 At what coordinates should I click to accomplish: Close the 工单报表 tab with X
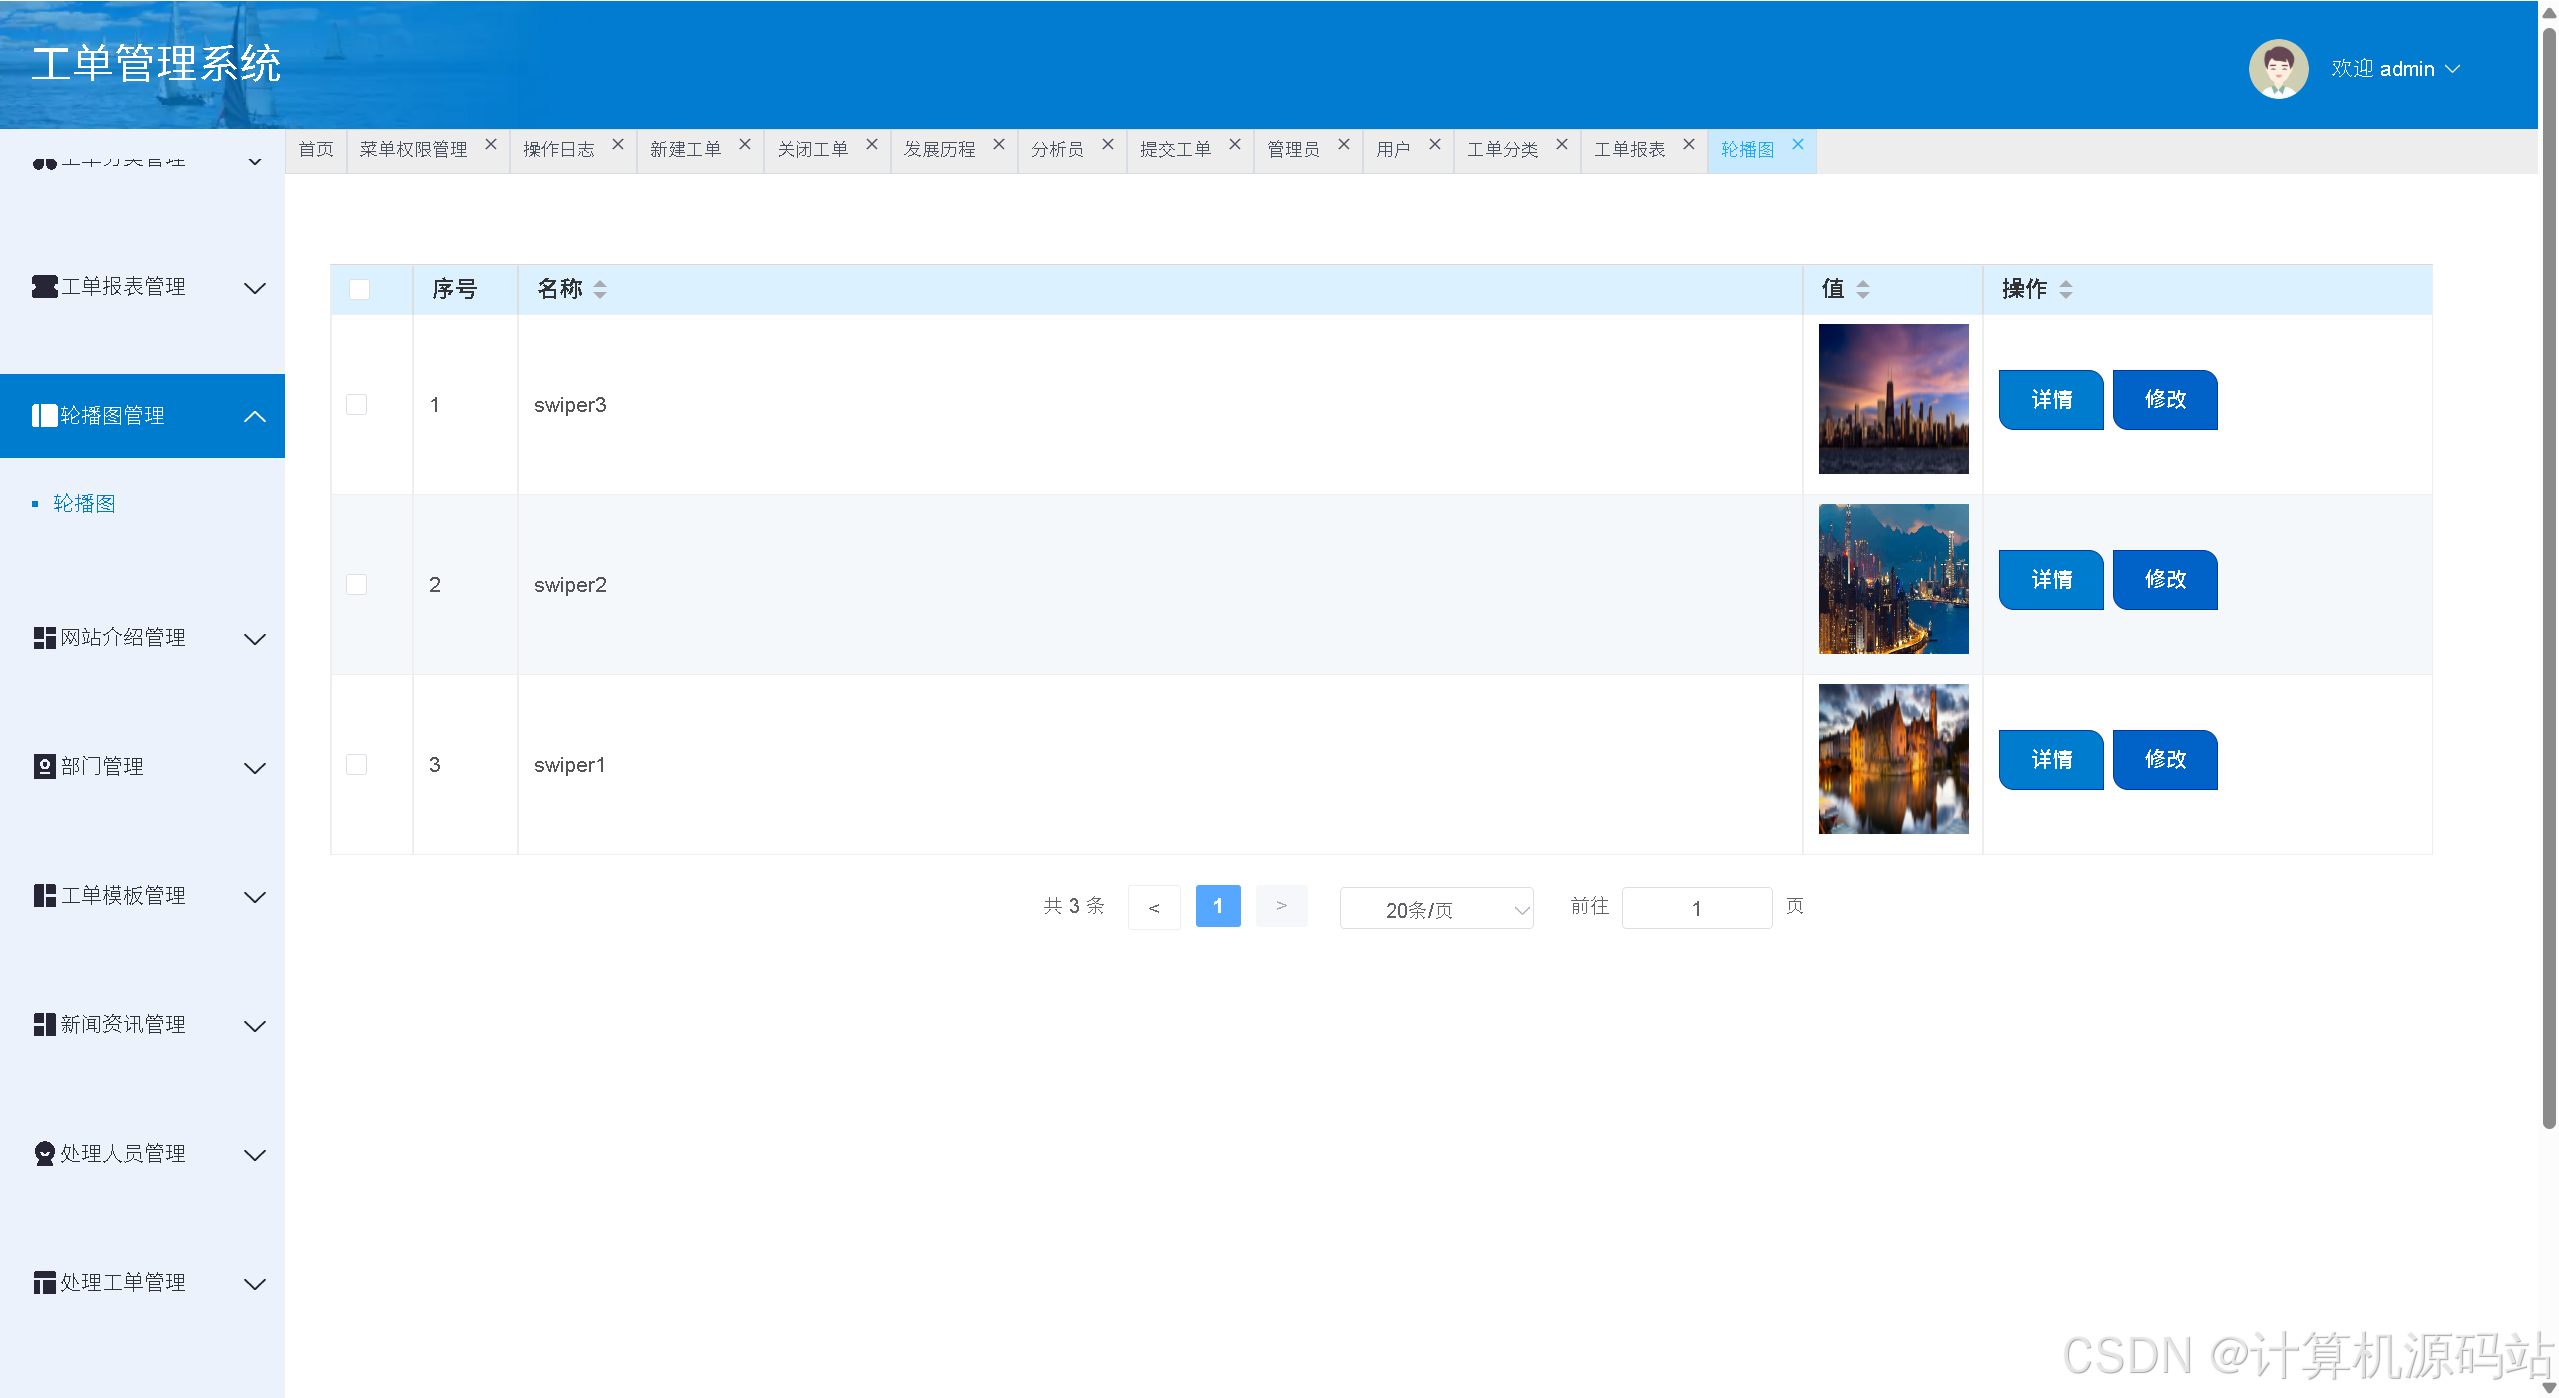(x=1688, y=145)
